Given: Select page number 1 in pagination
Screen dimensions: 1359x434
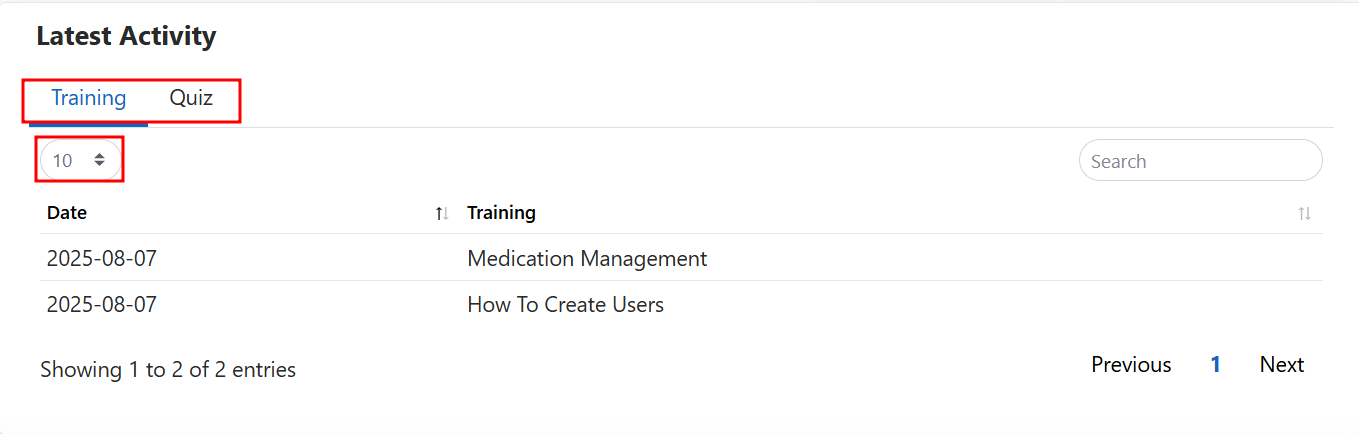Looking at the screenshot, I should click(1215, 365).
